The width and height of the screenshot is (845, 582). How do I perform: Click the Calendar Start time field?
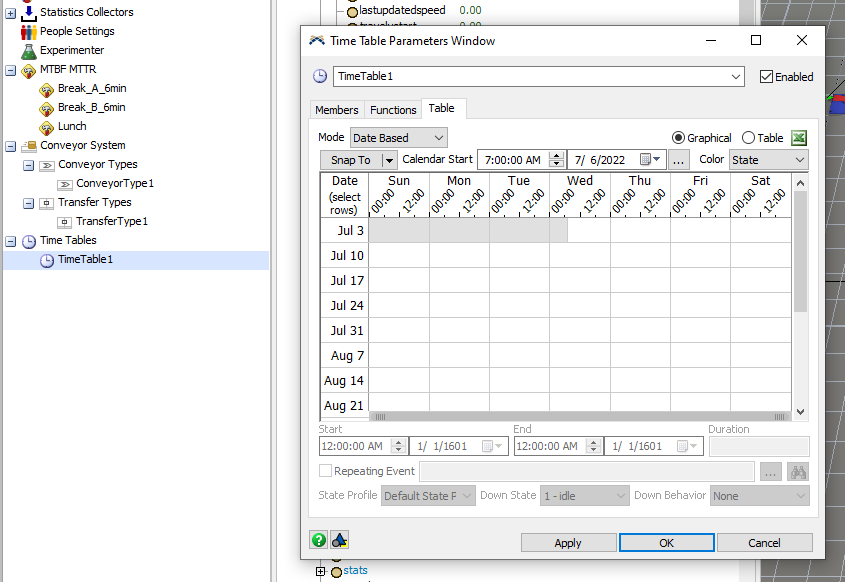pyautogui.click(x=513, y=160)
